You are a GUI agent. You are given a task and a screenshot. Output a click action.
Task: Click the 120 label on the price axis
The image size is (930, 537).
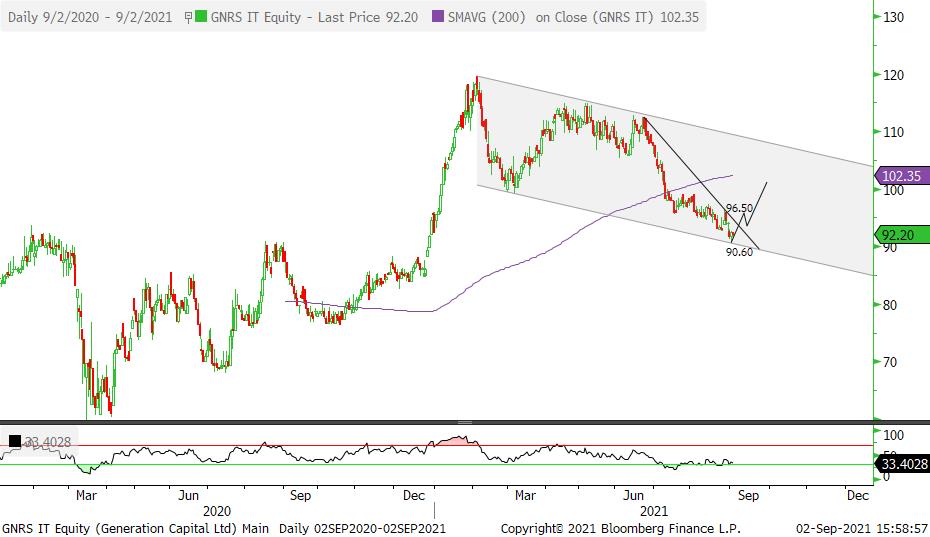[893, 75]
